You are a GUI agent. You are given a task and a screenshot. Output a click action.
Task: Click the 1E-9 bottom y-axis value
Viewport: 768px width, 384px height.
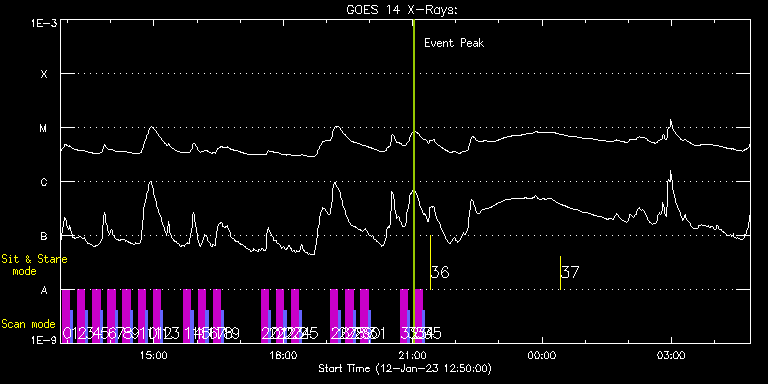43,340
